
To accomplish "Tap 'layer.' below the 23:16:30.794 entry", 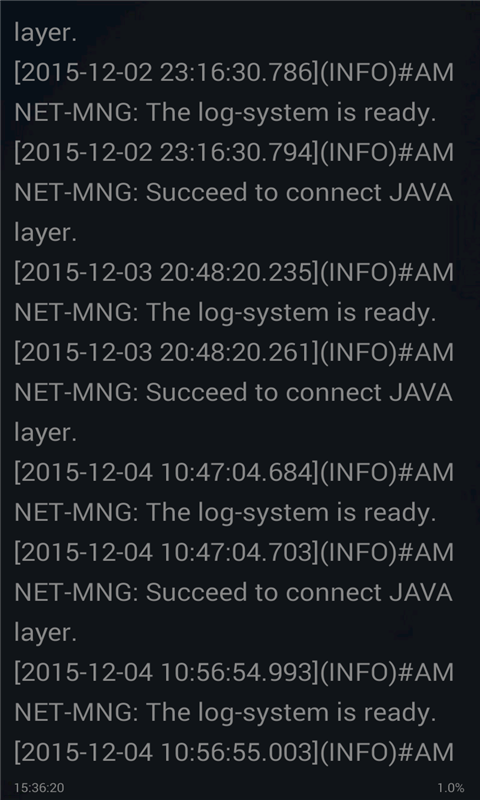I will coord(45,233).
